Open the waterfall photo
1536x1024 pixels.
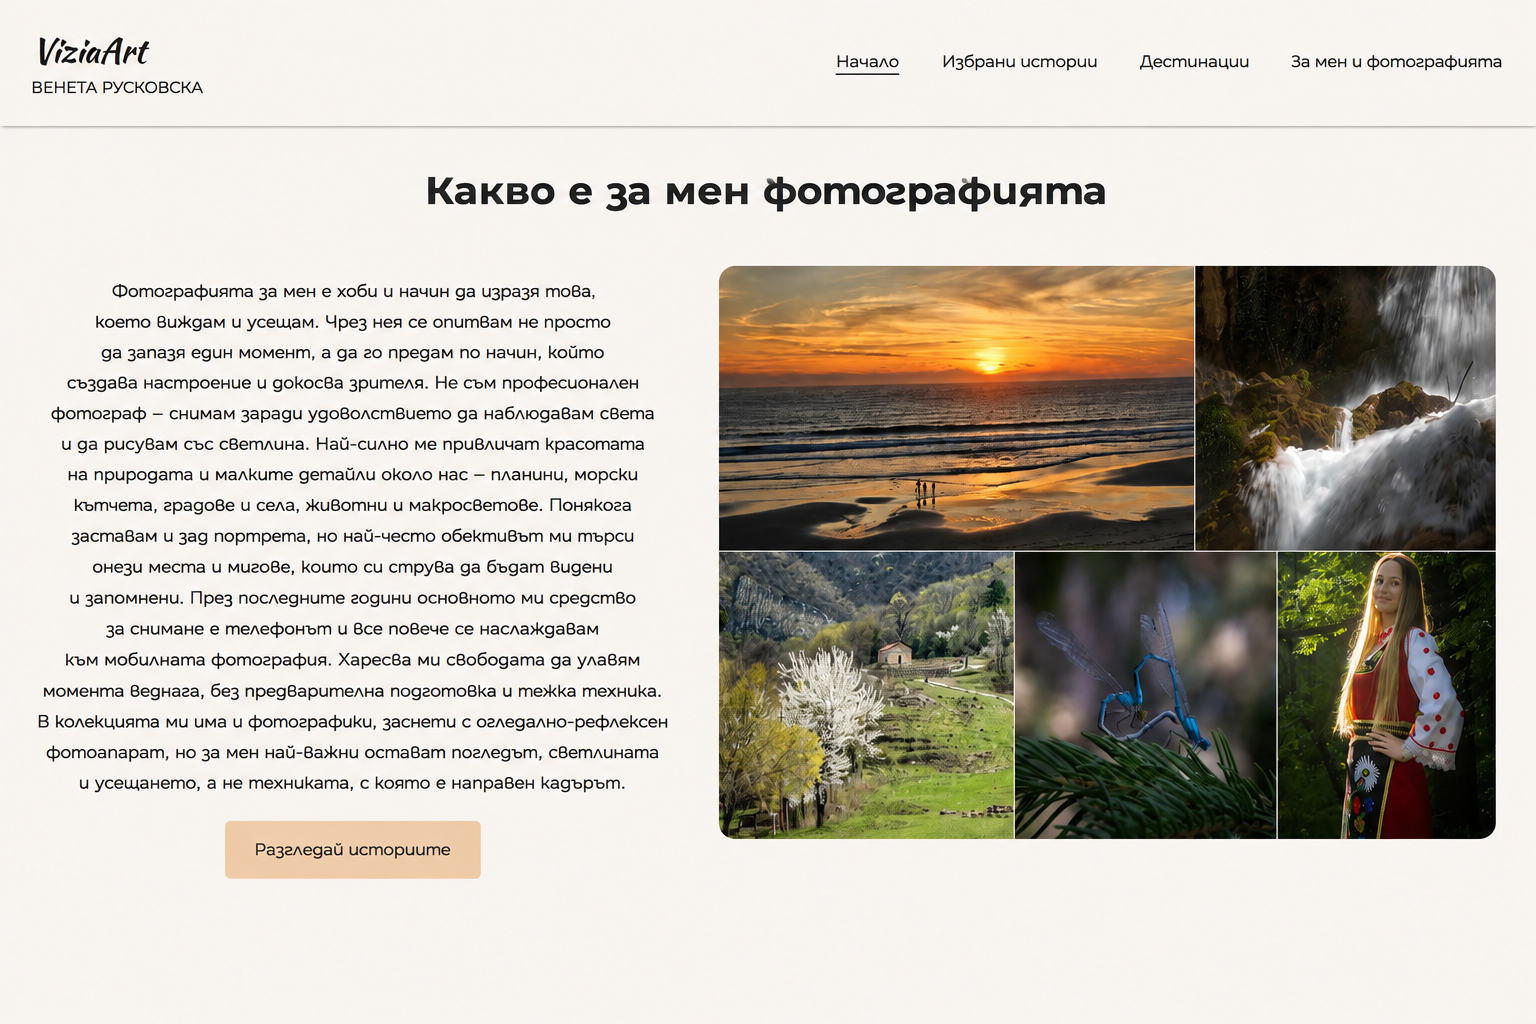(1346, 408)
